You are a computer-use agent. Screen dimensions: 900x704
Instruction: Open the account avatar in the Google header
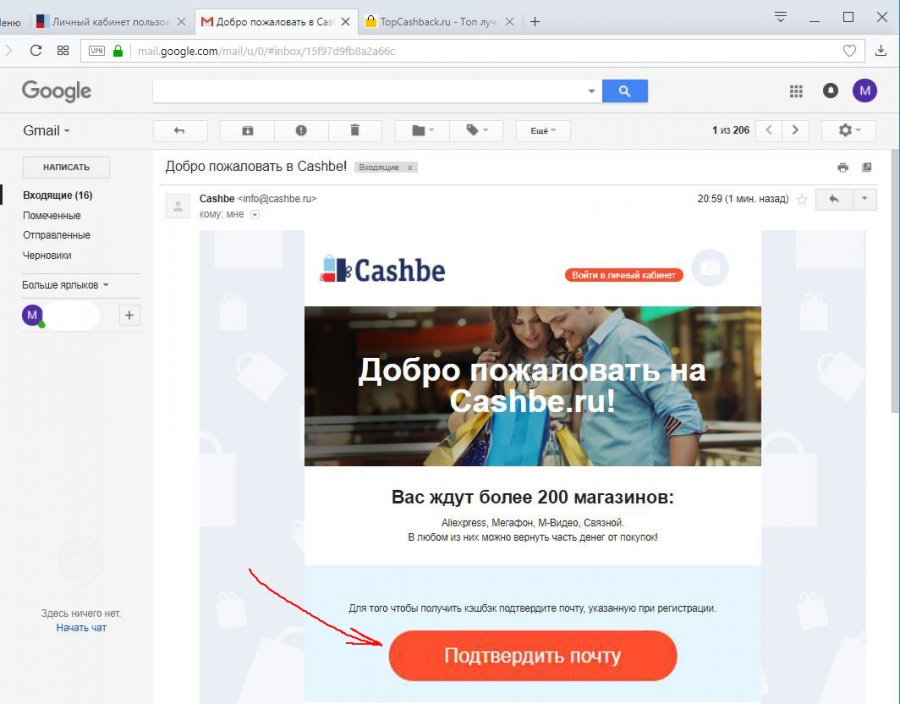coord(864,90)
